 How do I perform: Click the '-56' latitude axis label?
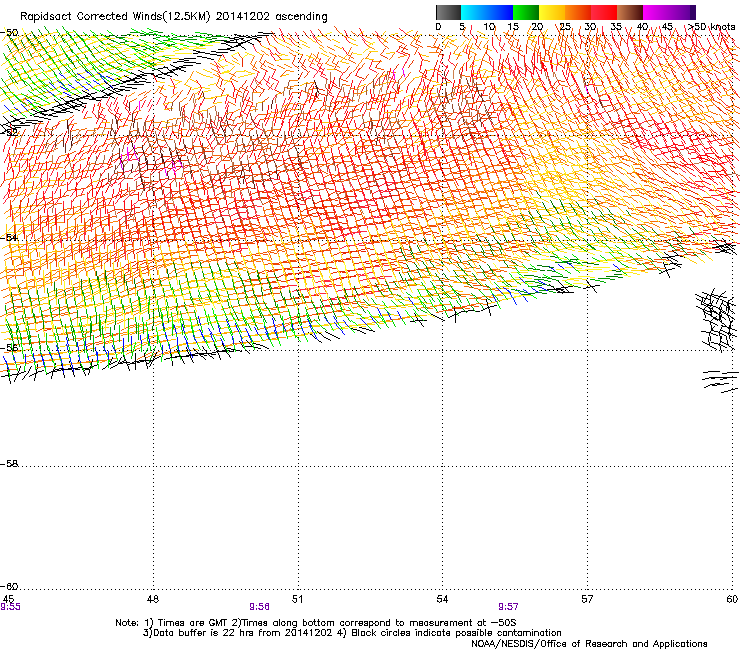9,347
